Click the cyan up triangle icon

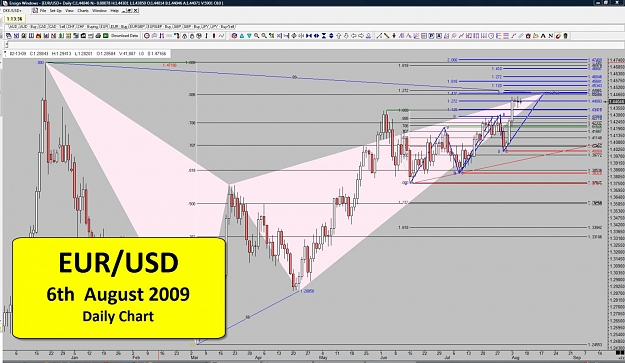pos(242,36)
